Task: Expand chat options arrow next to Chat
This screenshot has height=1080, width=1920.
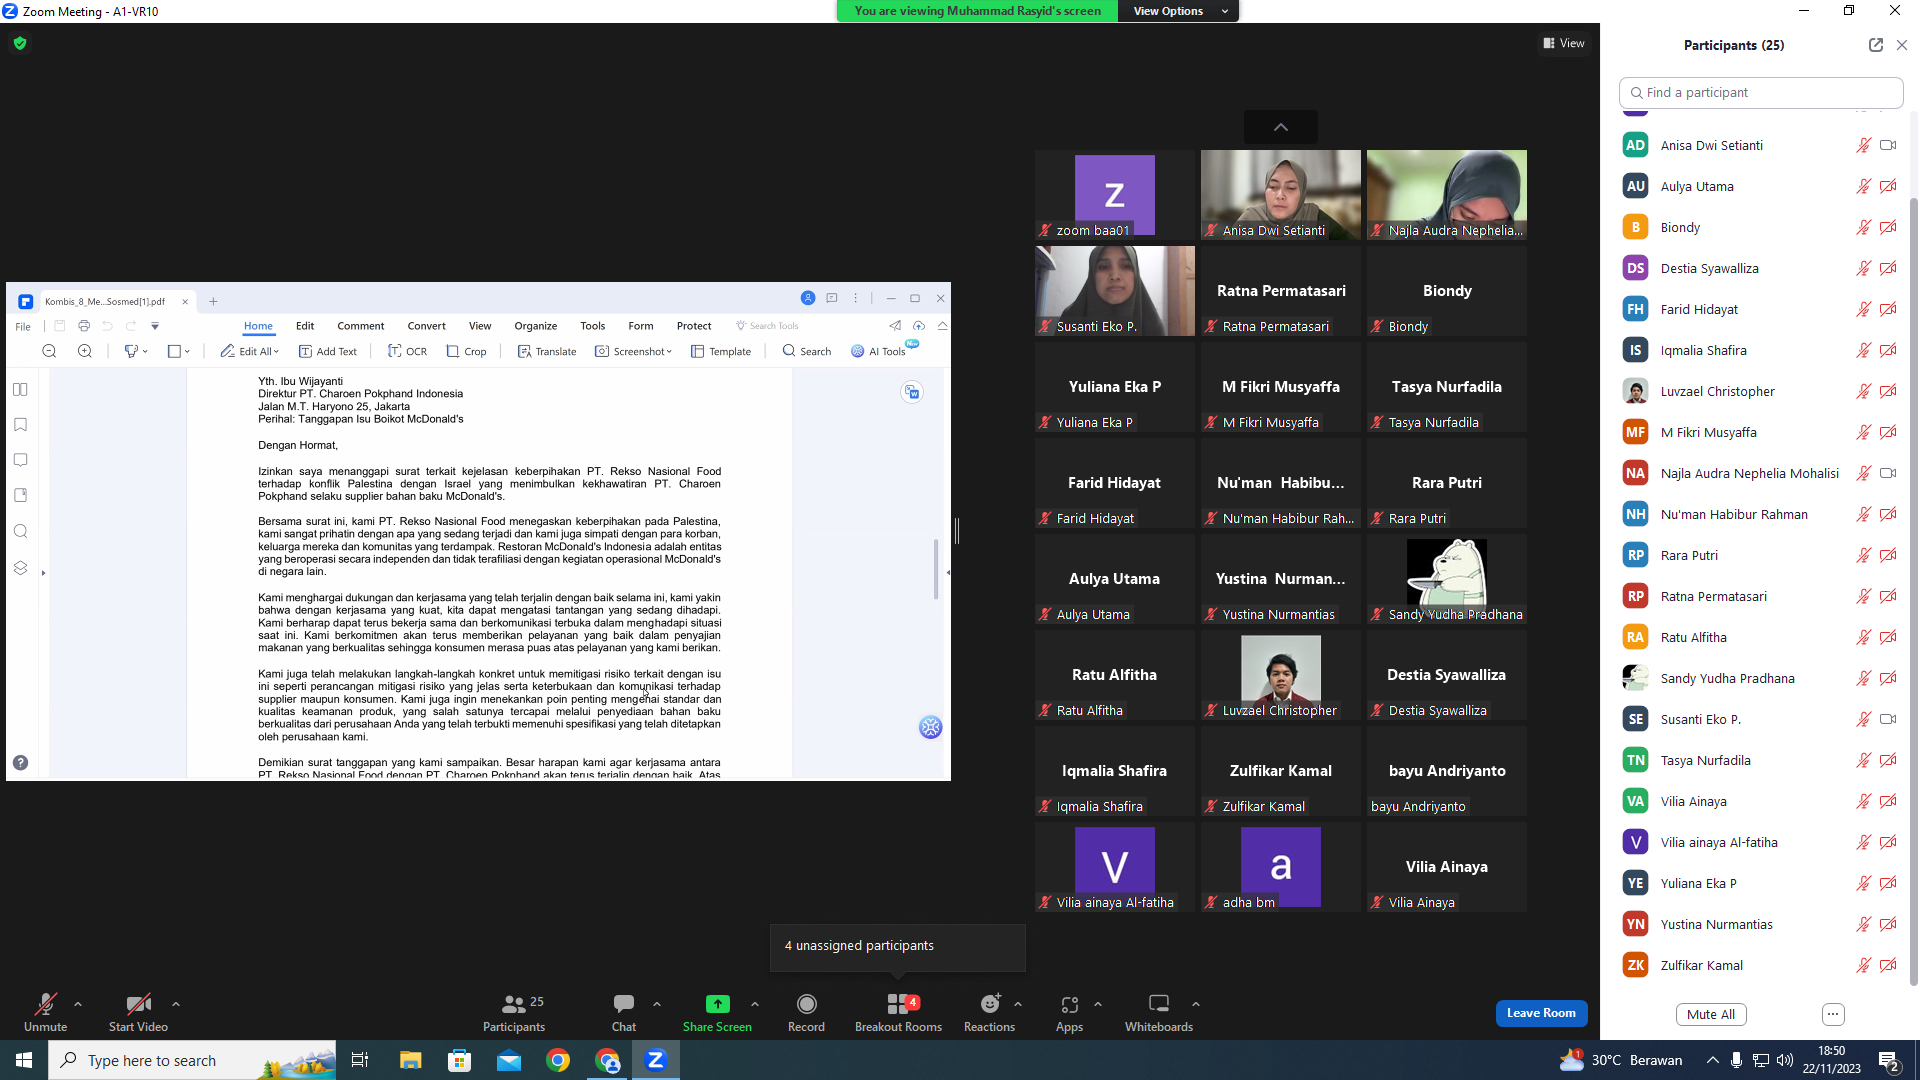Action: pyautogui.click(x=657, y=1004)
